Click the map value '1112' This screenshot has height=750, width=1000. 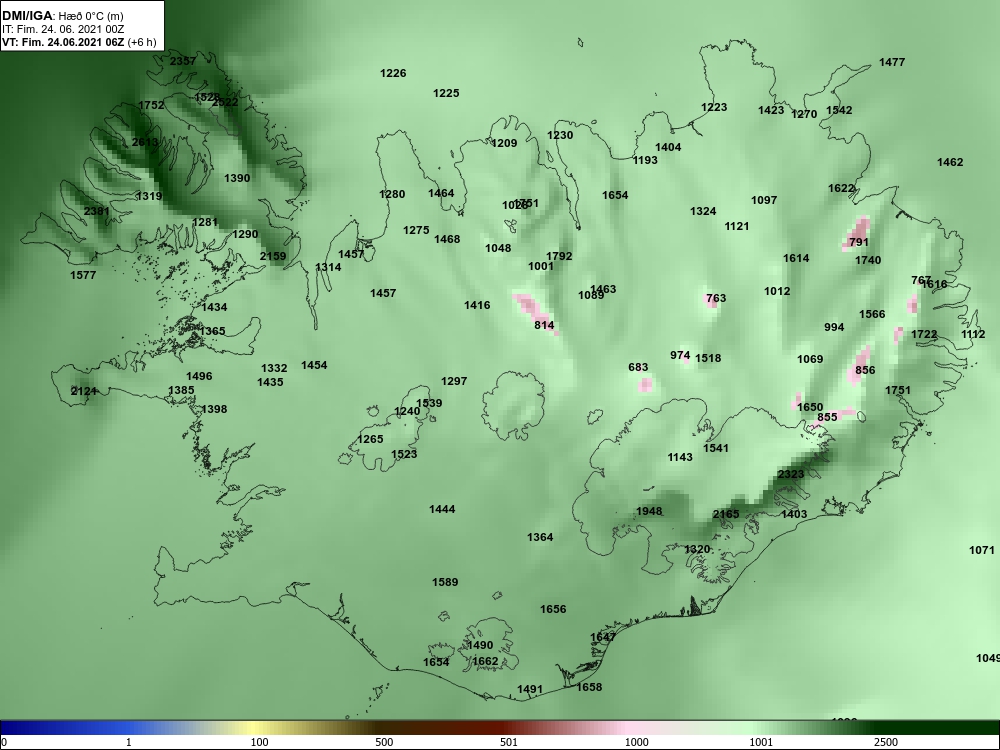click(973, 335)
